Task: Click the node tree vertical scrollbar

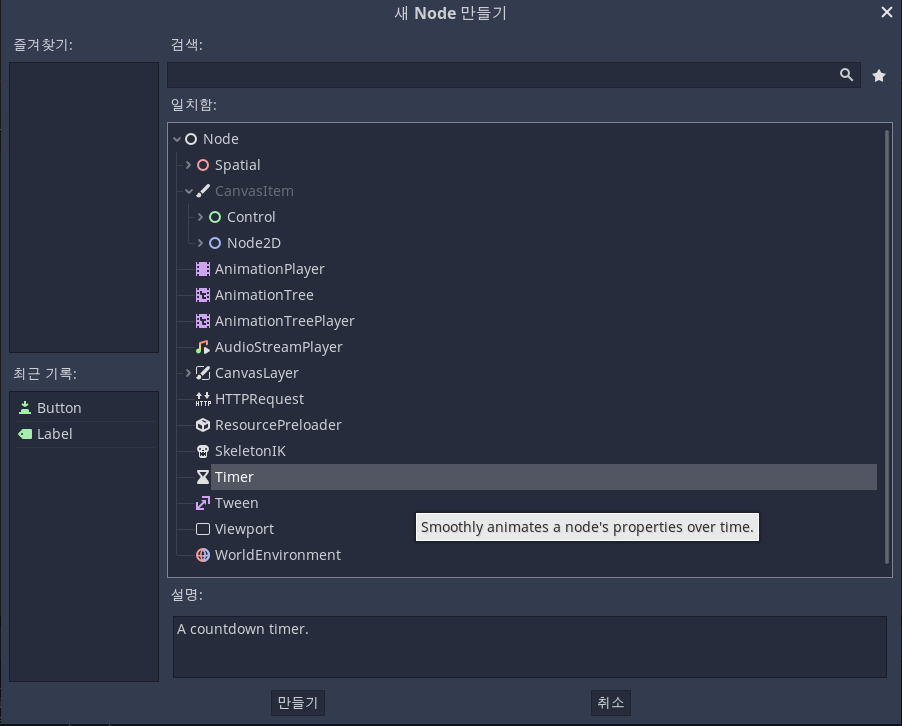Action: tap(887, 347)
